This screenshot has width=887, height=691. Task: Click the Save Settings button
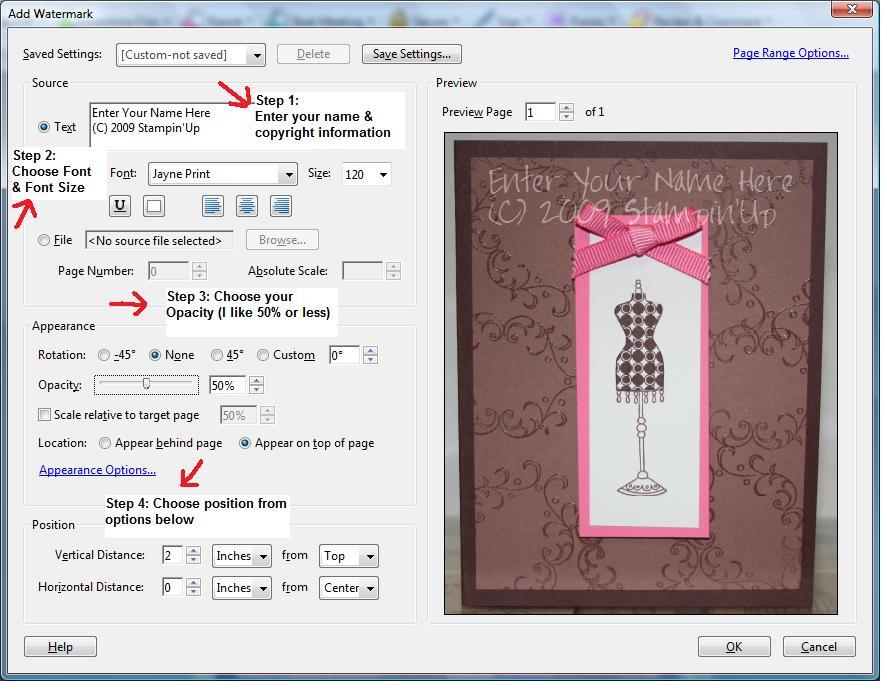[x=412, y=54]
